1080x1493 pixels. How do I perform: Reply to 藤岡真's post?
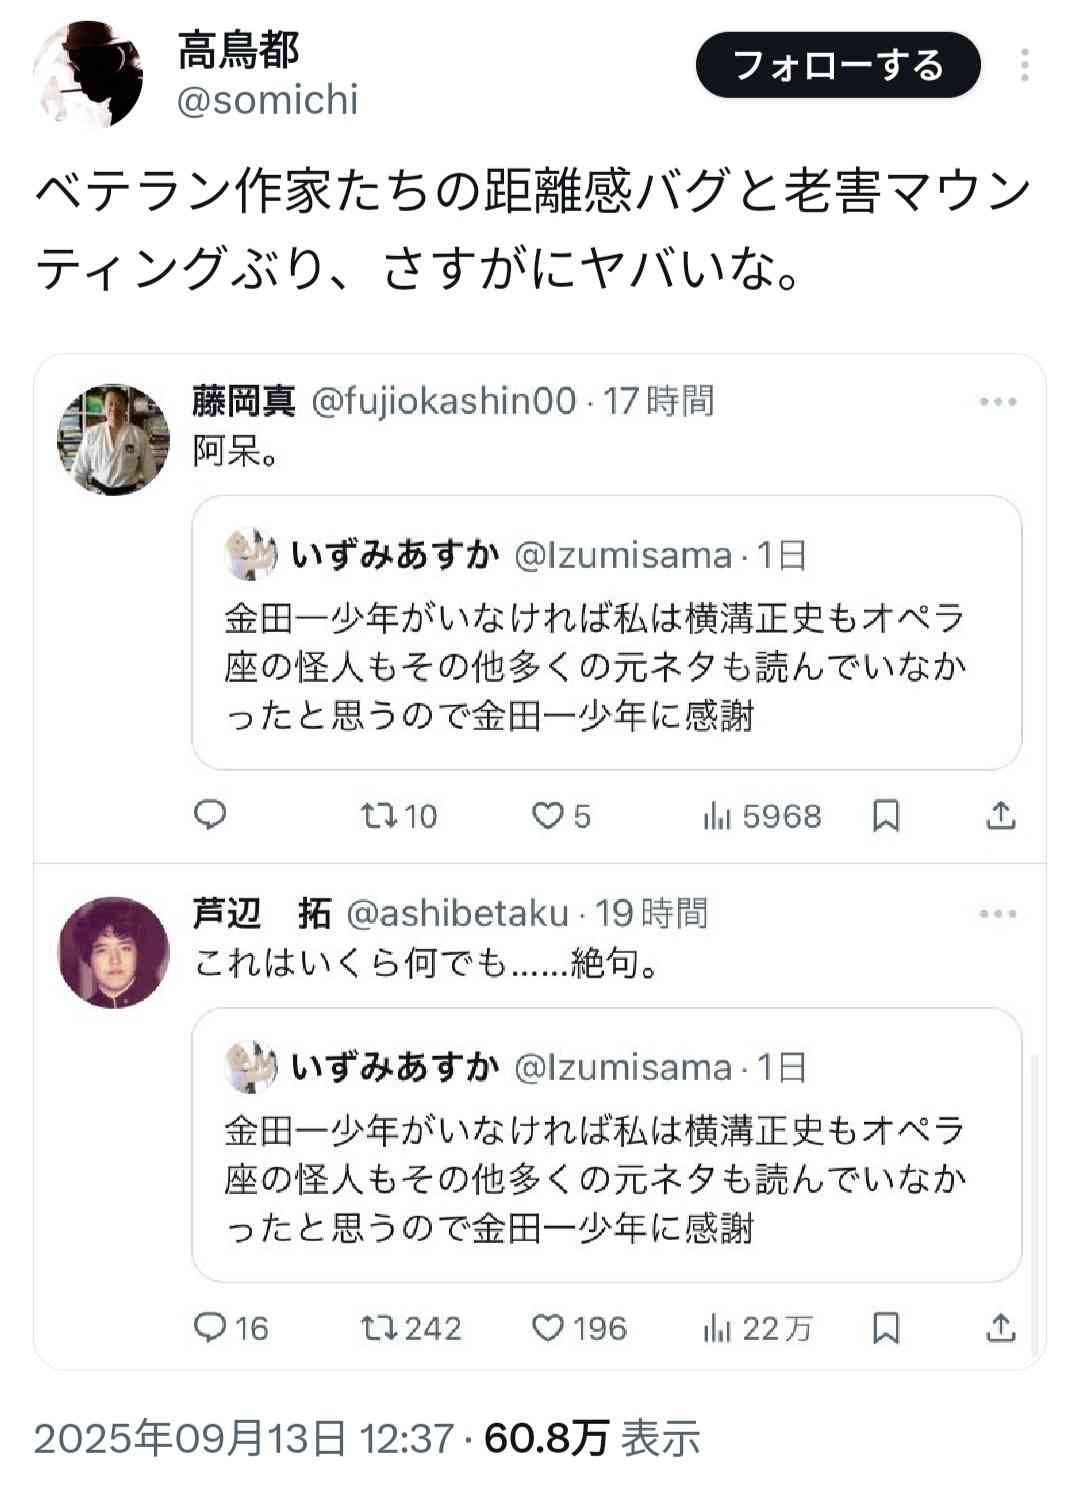point(210,816)
